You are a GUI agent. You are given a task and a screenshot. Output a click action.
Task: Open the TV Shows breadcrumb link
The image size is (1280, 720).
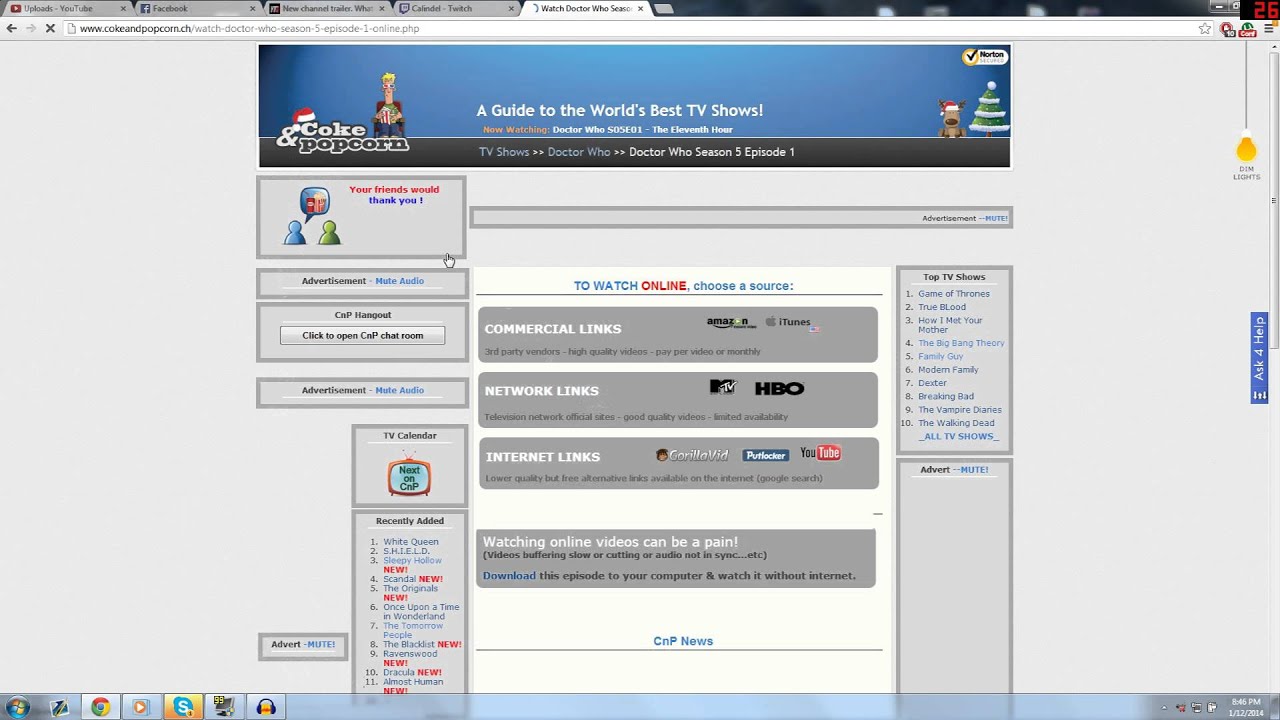tap(504, 152)
